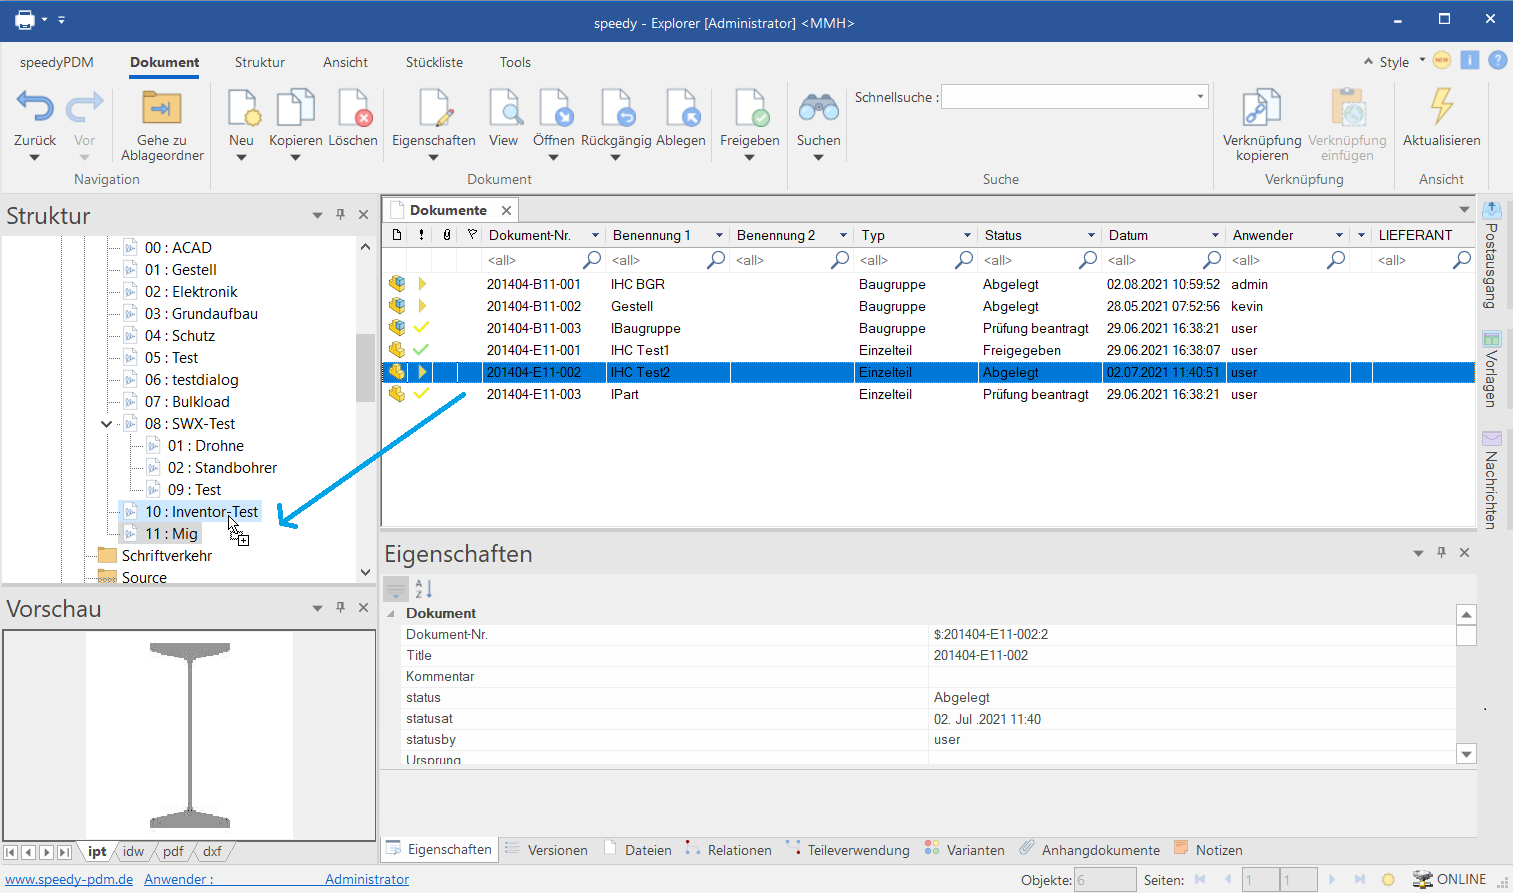1513x893 pixels.
Task: Click the Aktualisieren lightning icon
Action: click(1441, 108)
